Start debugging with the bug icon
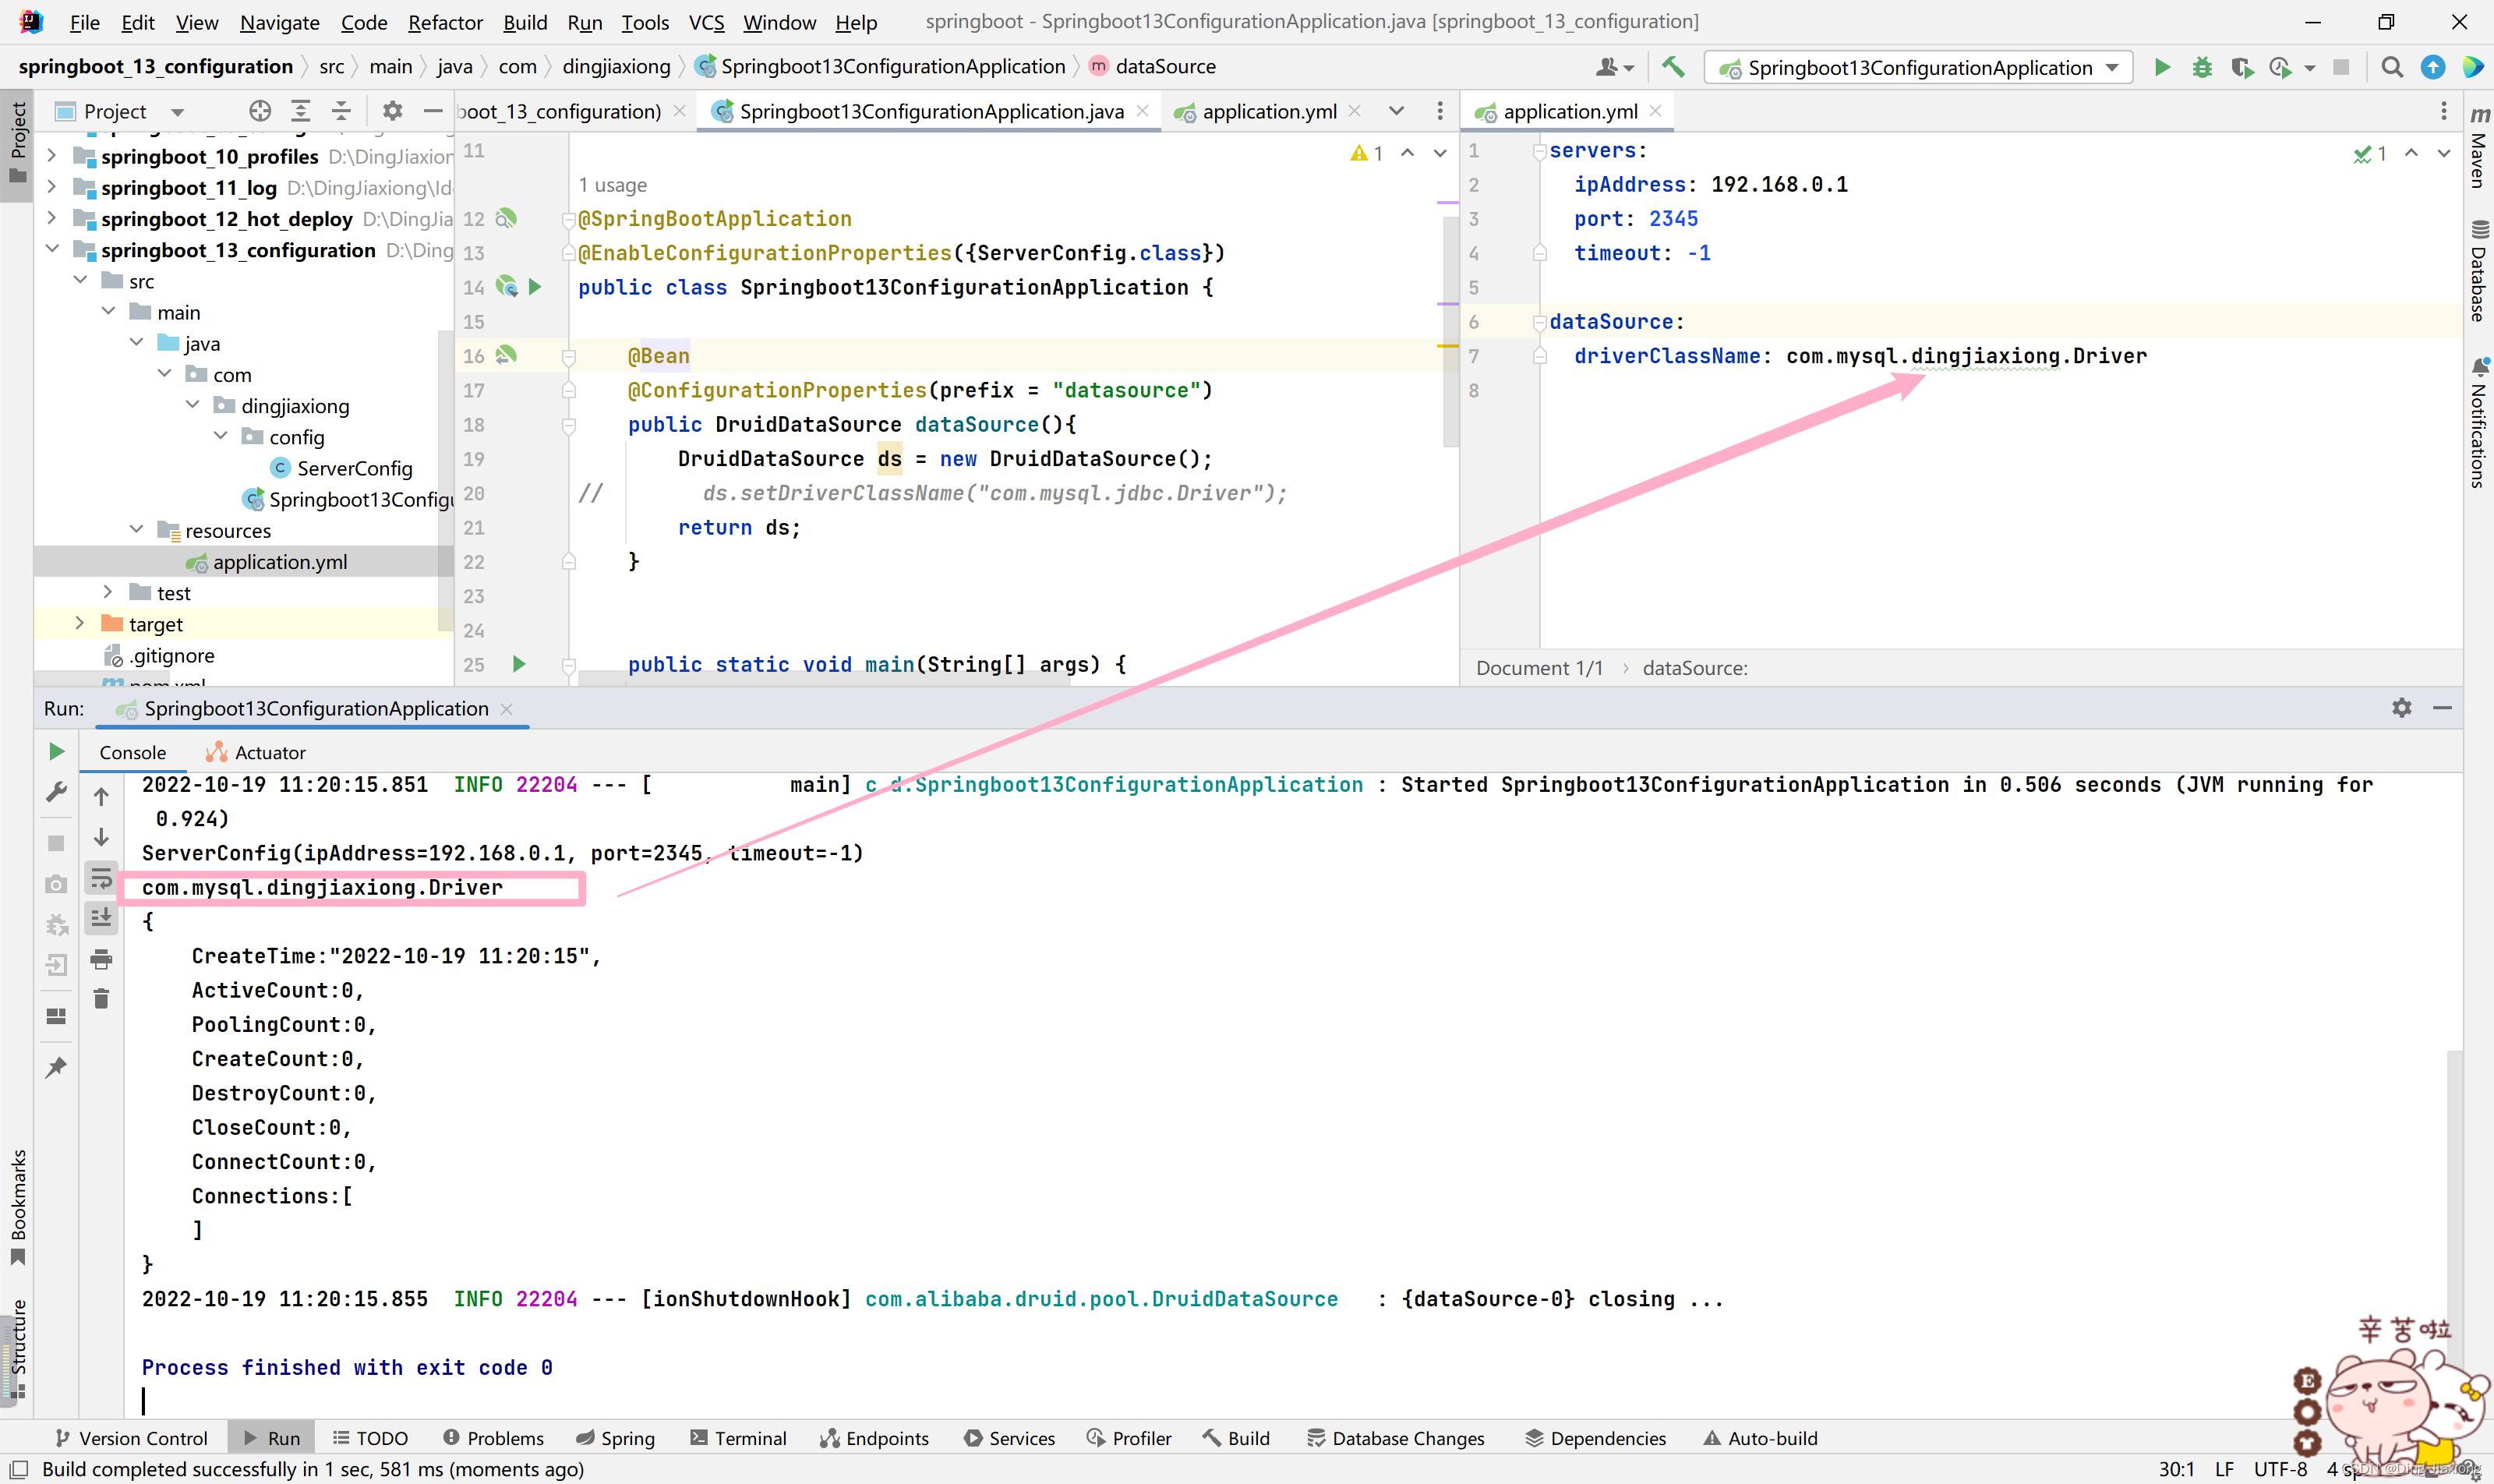 (x=2202, y=67)
